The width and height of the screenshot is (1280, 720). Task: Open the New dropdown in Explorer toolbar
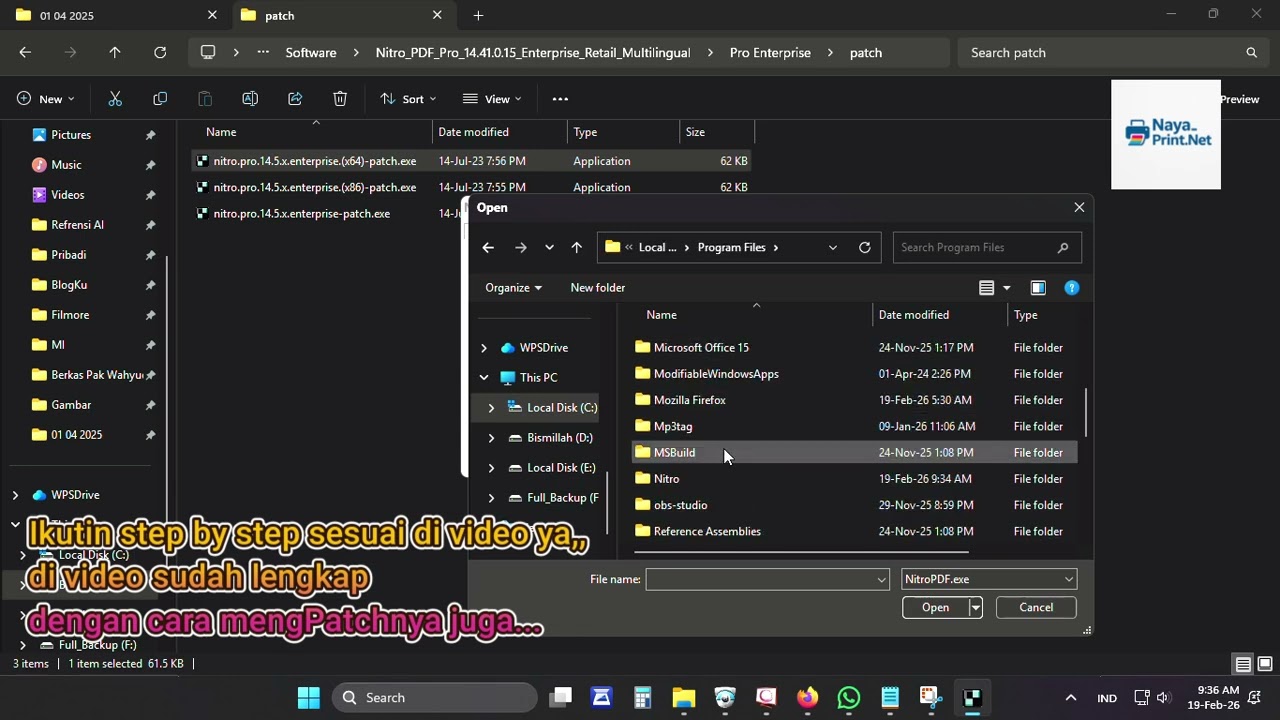click(46, 99)
